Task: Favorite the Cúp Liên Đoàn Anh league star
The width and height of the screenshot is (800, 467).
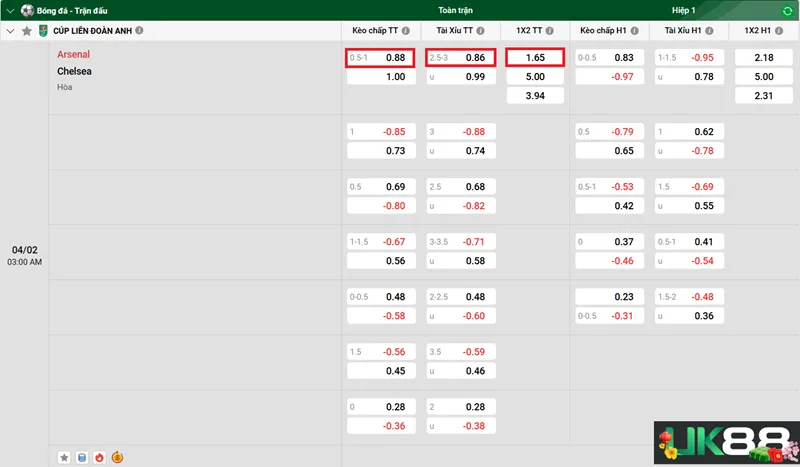Action: tap(26, 31)
